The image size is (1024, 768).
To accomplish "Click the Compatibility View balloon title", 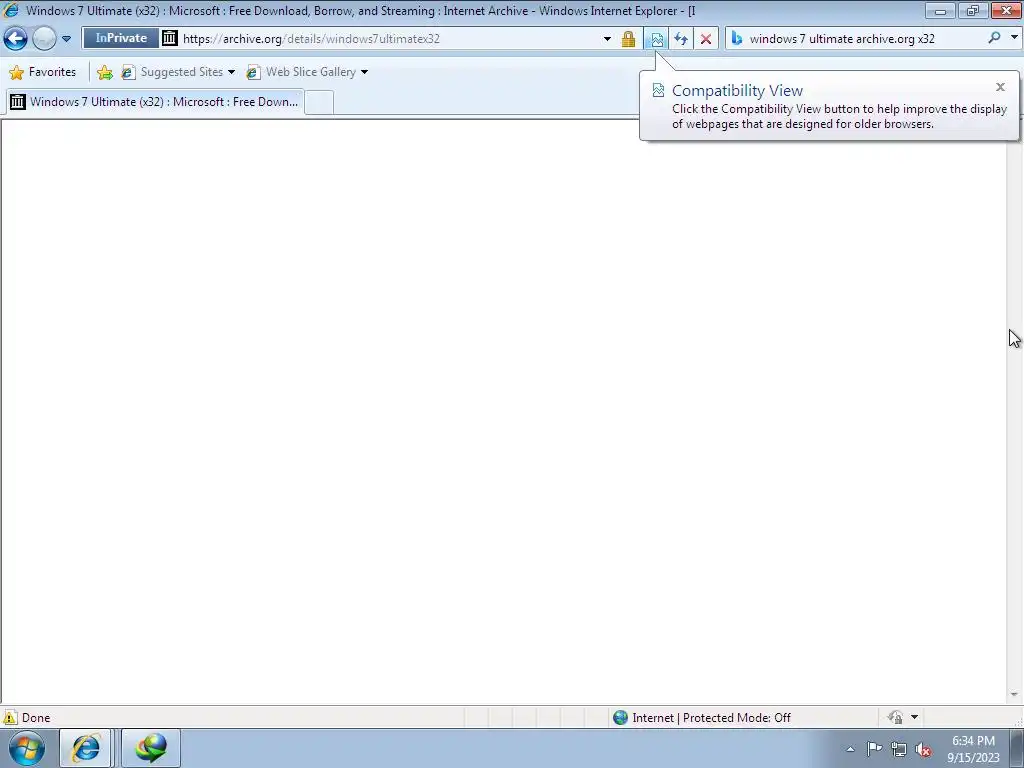I will pyautogui.click(x=737, y=91).
